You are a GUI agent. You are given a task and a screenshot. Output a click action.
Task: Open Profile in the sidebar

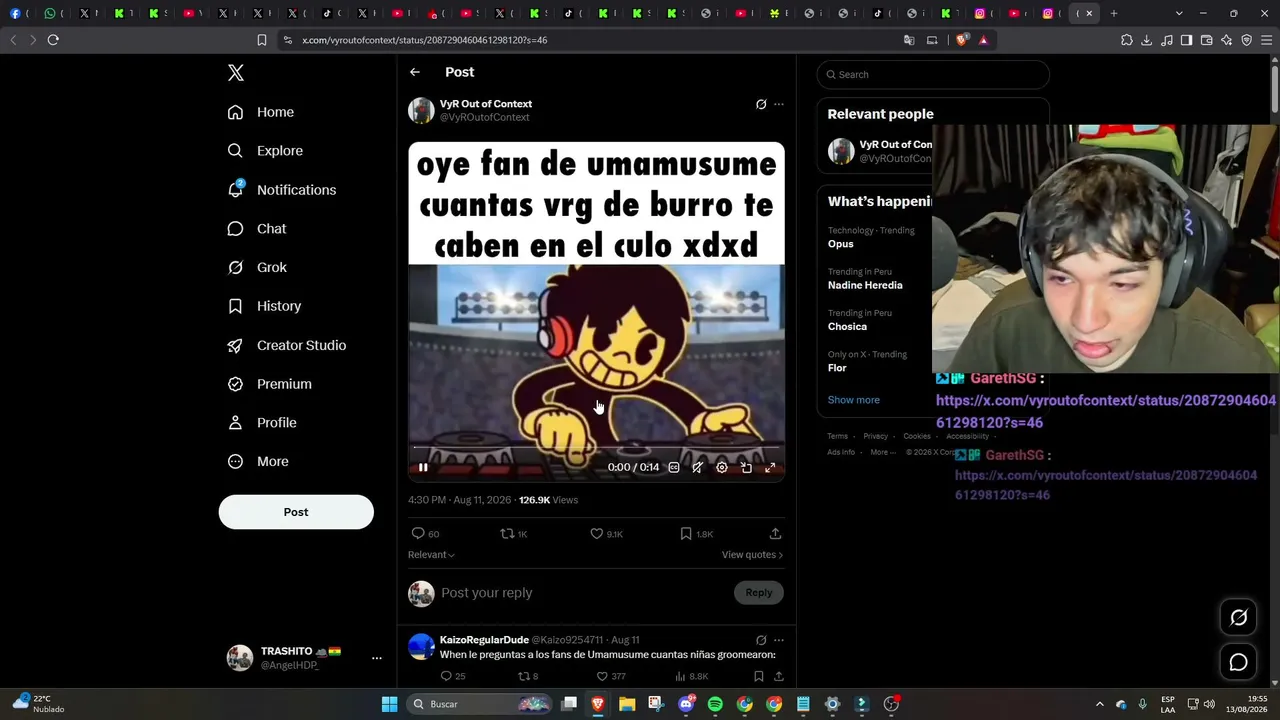tap(262, 423)
